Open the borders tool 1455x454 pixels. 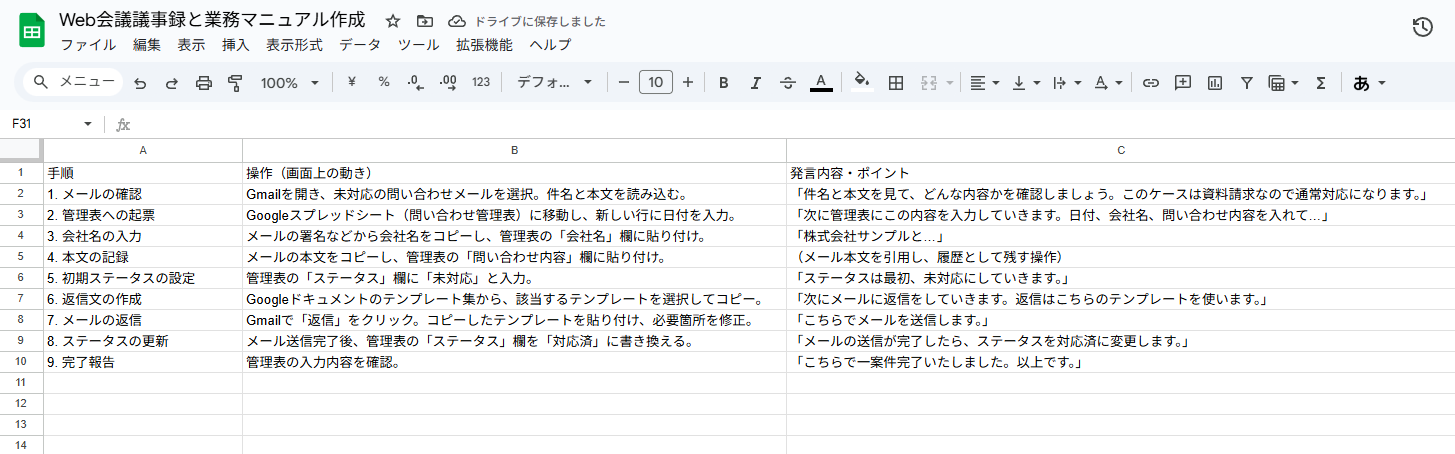[x=896, y=82]
